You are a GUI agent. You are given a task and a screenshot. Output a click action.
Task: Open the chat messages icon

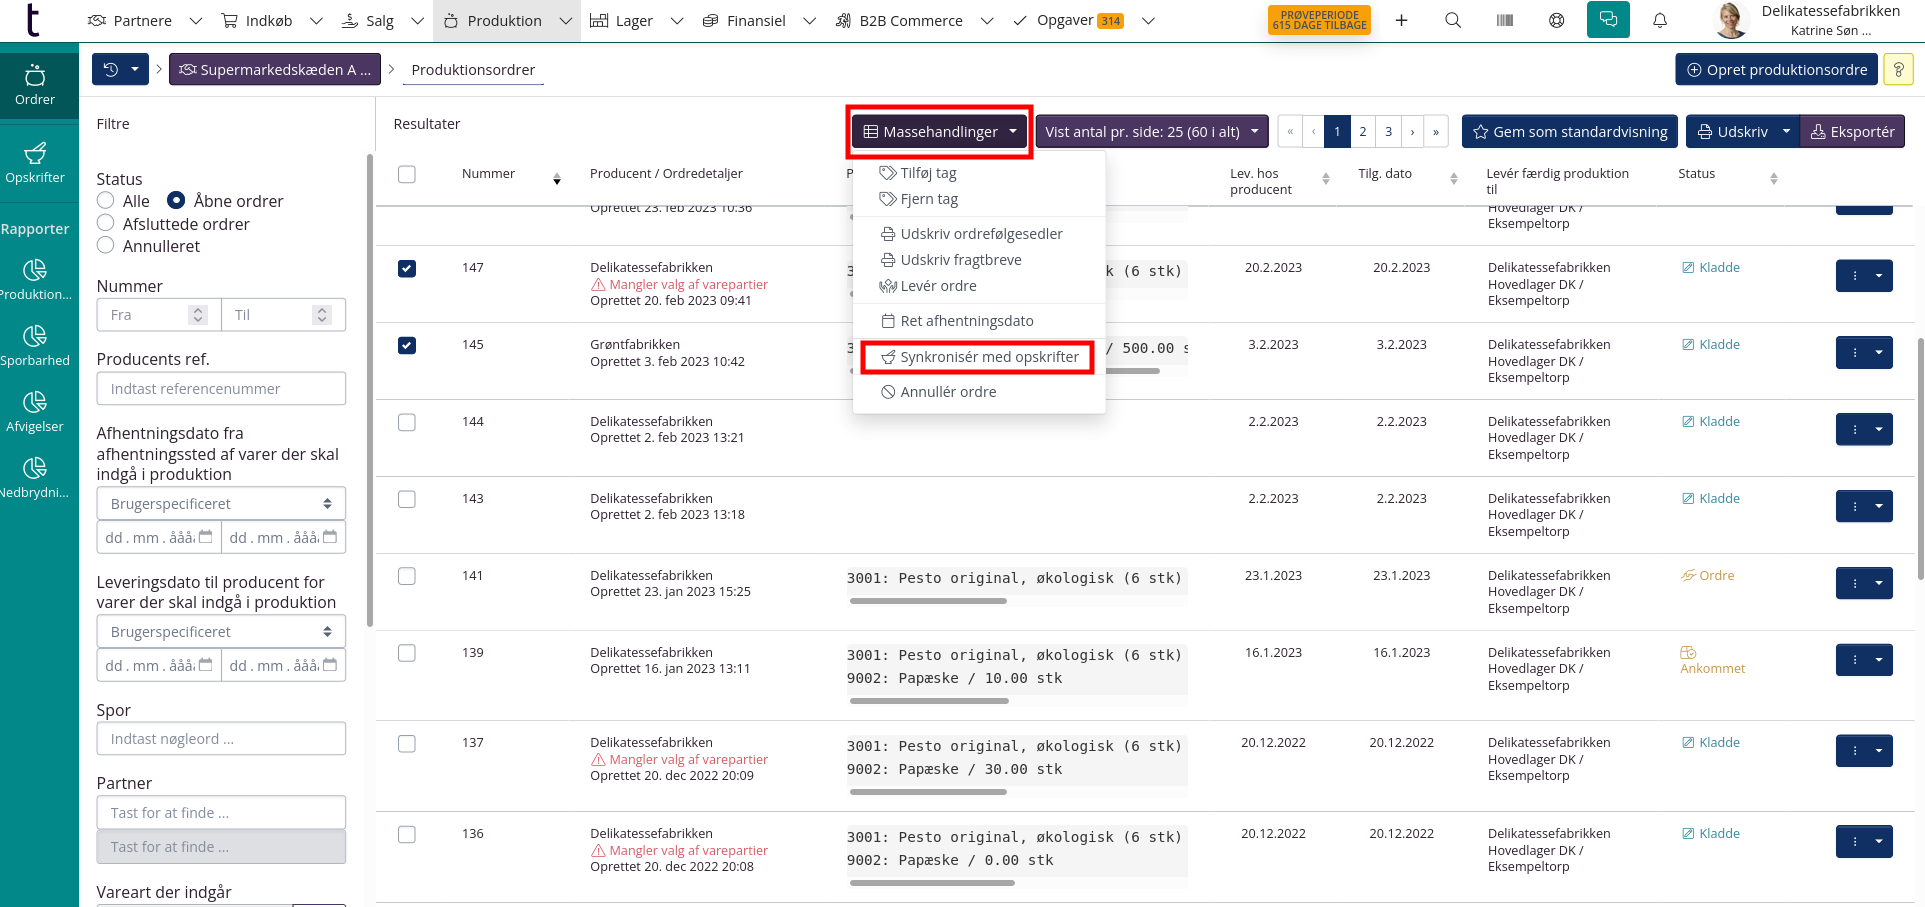(1608, 20)
